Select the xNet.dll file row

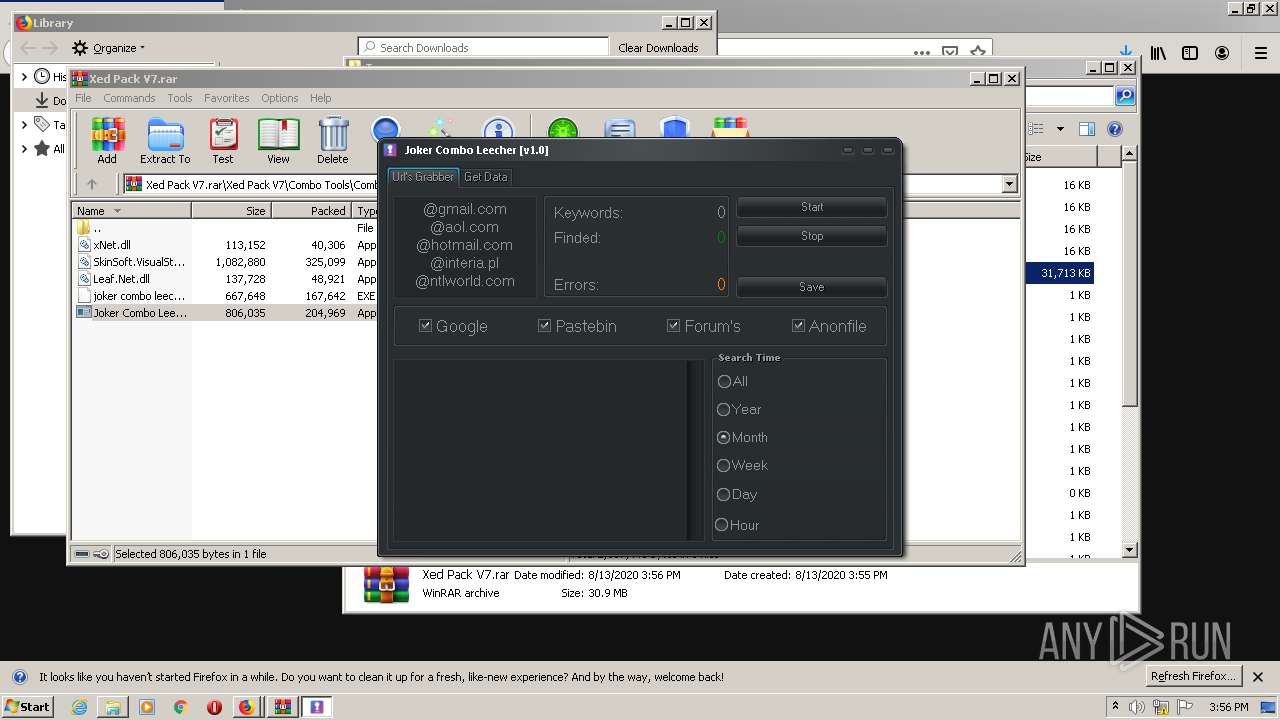coord(225,245)
